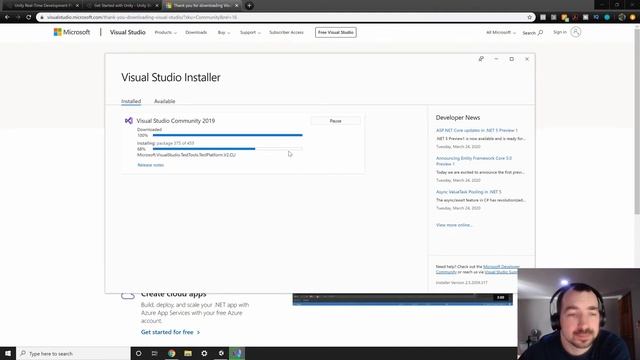Maximize the Visual Studio Installer window
This screenshot has height=360, width=640.
point(511,59)
